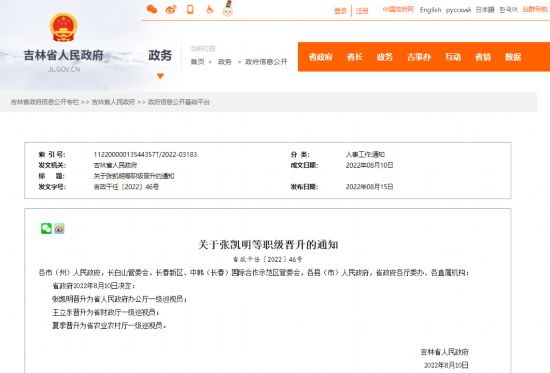This screenshot has width=550, height=373.
Task: Open the 吉事办 navigation tab
Action: coord(419,57)
